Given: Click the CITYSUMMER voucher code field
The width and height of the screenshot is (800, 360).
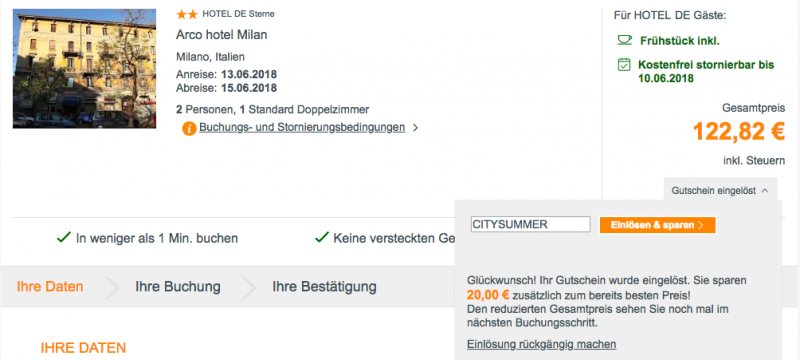Looking at the screenshot, I should [531, 224].
